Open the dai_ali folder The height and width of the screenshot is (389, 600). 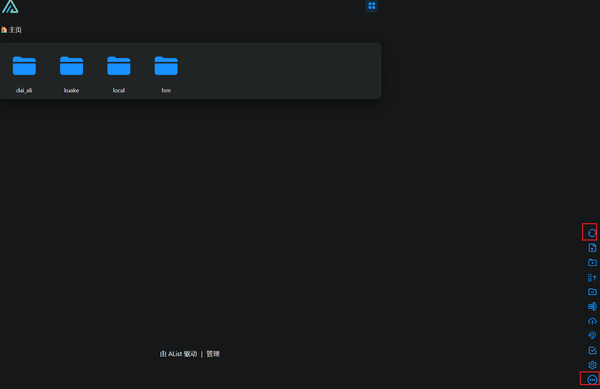24,73
